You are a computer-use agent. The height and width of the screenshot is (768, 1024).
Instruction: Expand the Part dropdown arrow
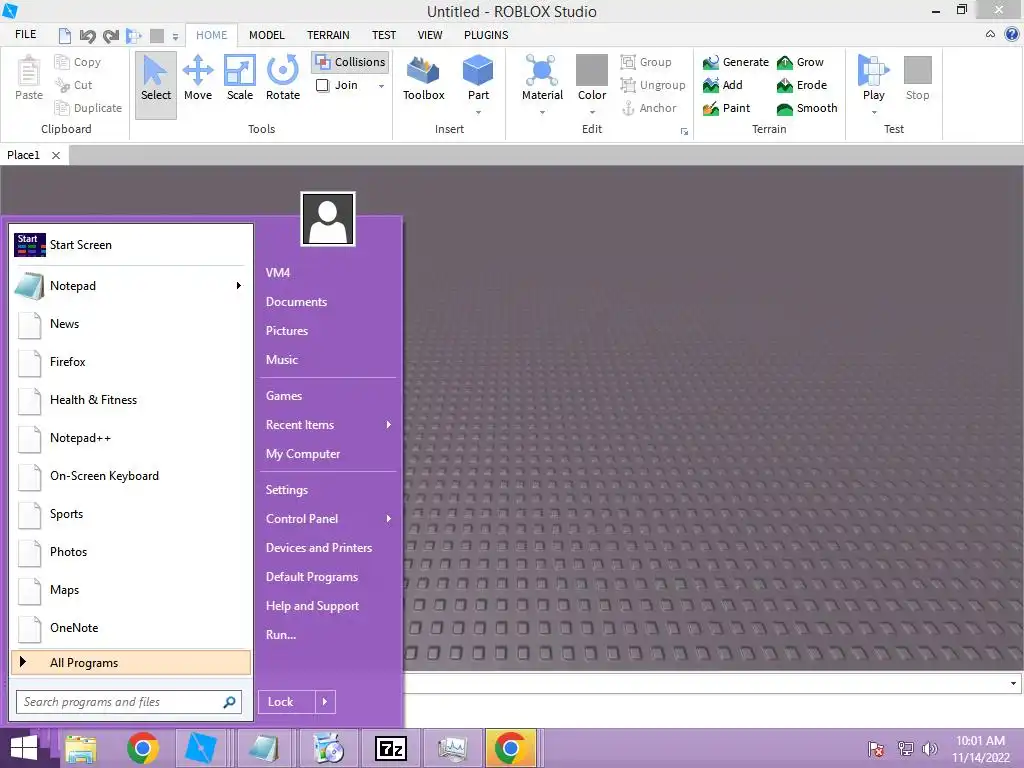pos(478,112)
